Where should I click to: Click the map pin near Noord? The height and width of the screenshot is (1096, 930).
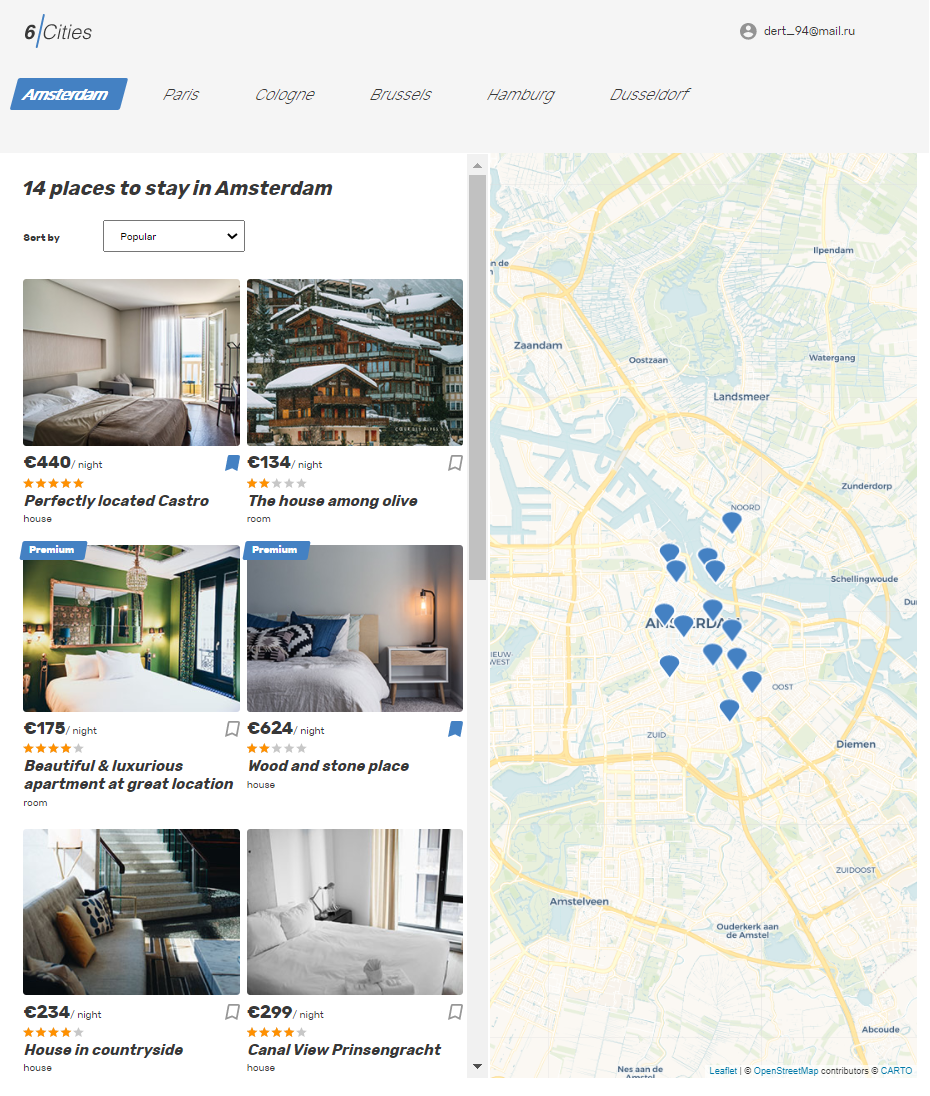pyautogui.click(x=732, y=522)
